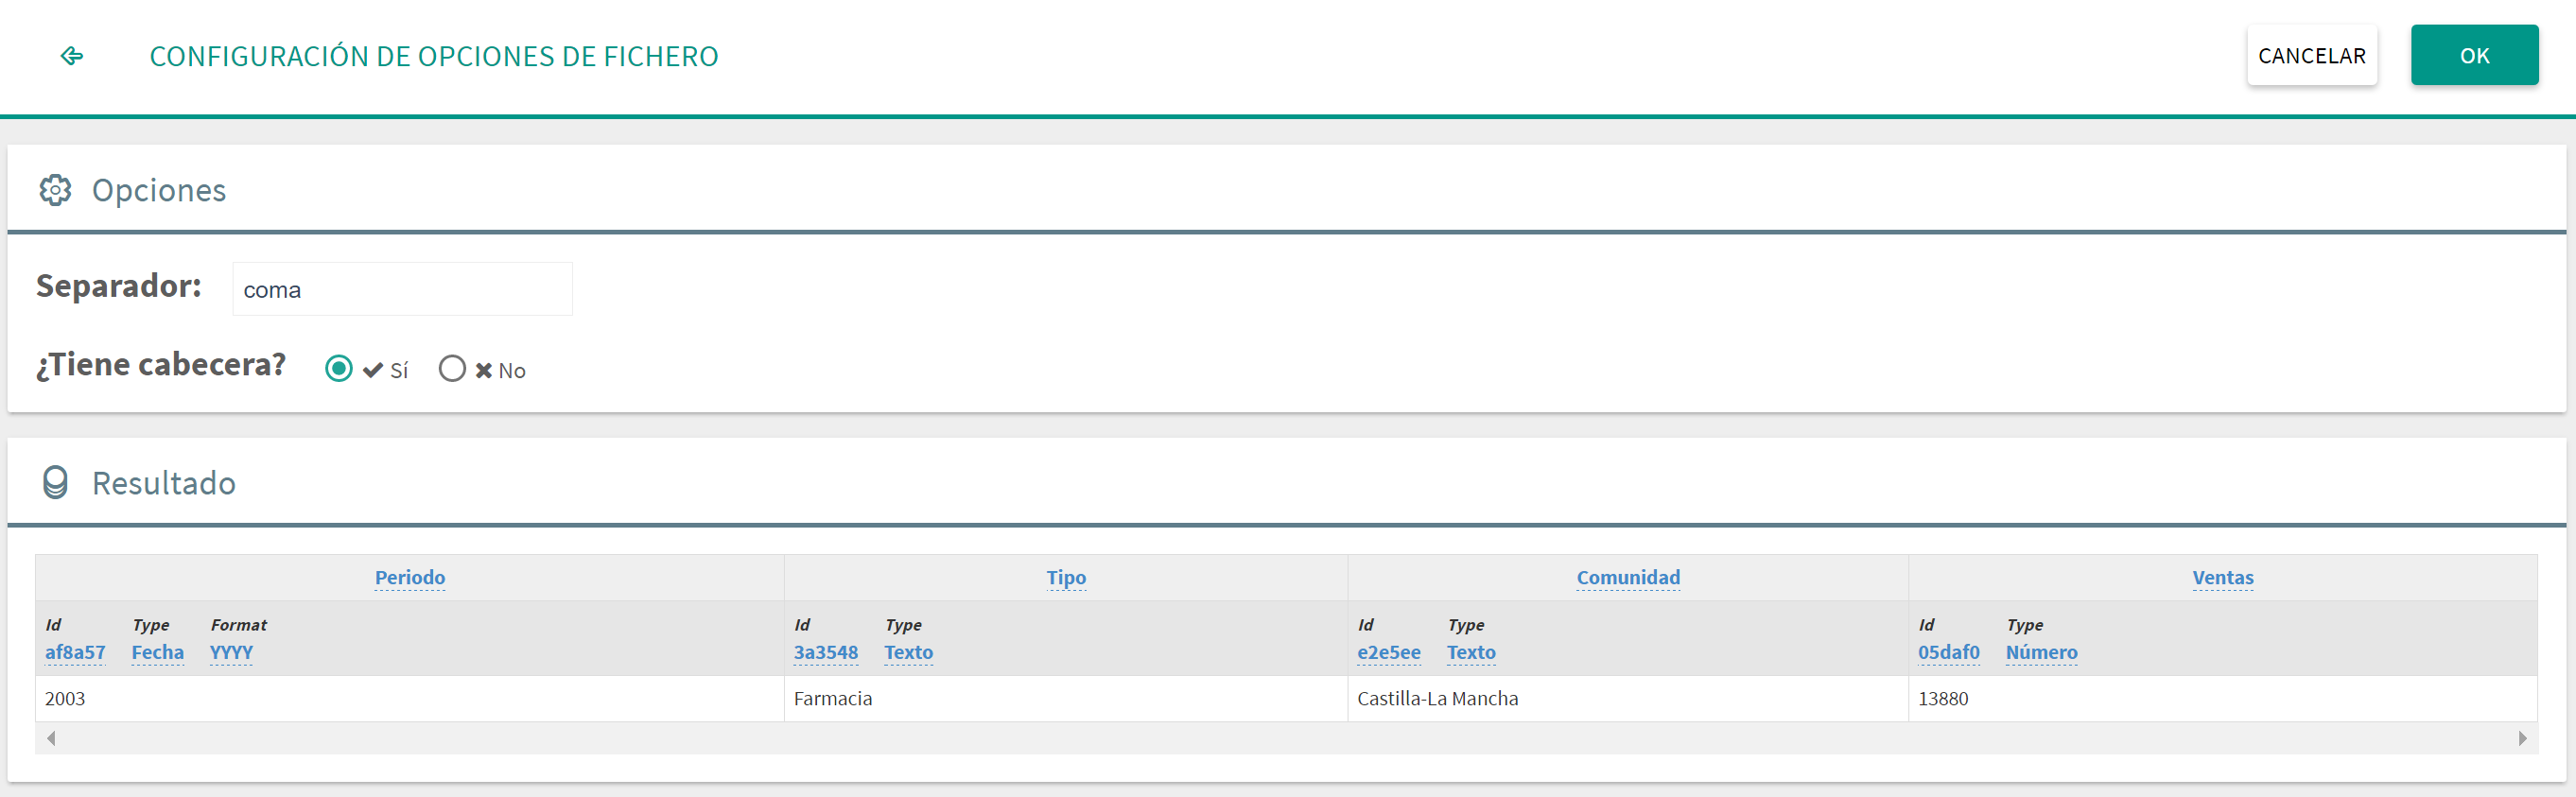Select No for header option
This screenshot has height=797, width=2576.
[x=452, y=369]
